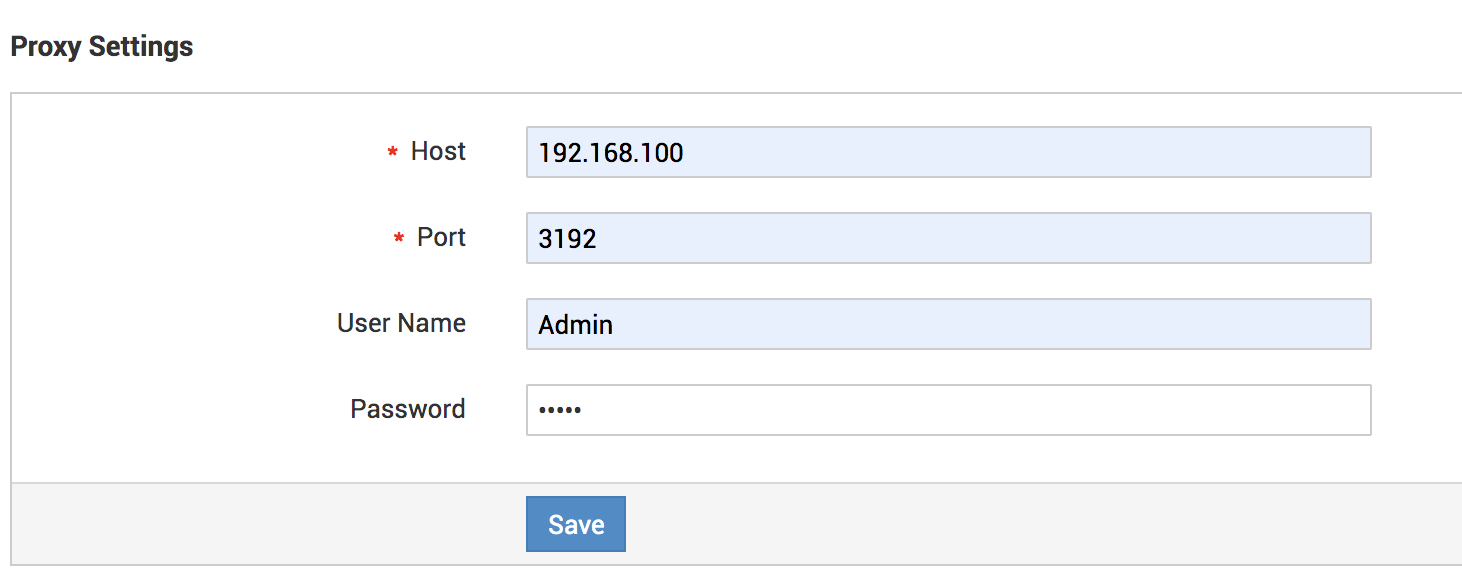The image size is (1462, 572).
Task: Select the User Name input field
Action: 948,324
